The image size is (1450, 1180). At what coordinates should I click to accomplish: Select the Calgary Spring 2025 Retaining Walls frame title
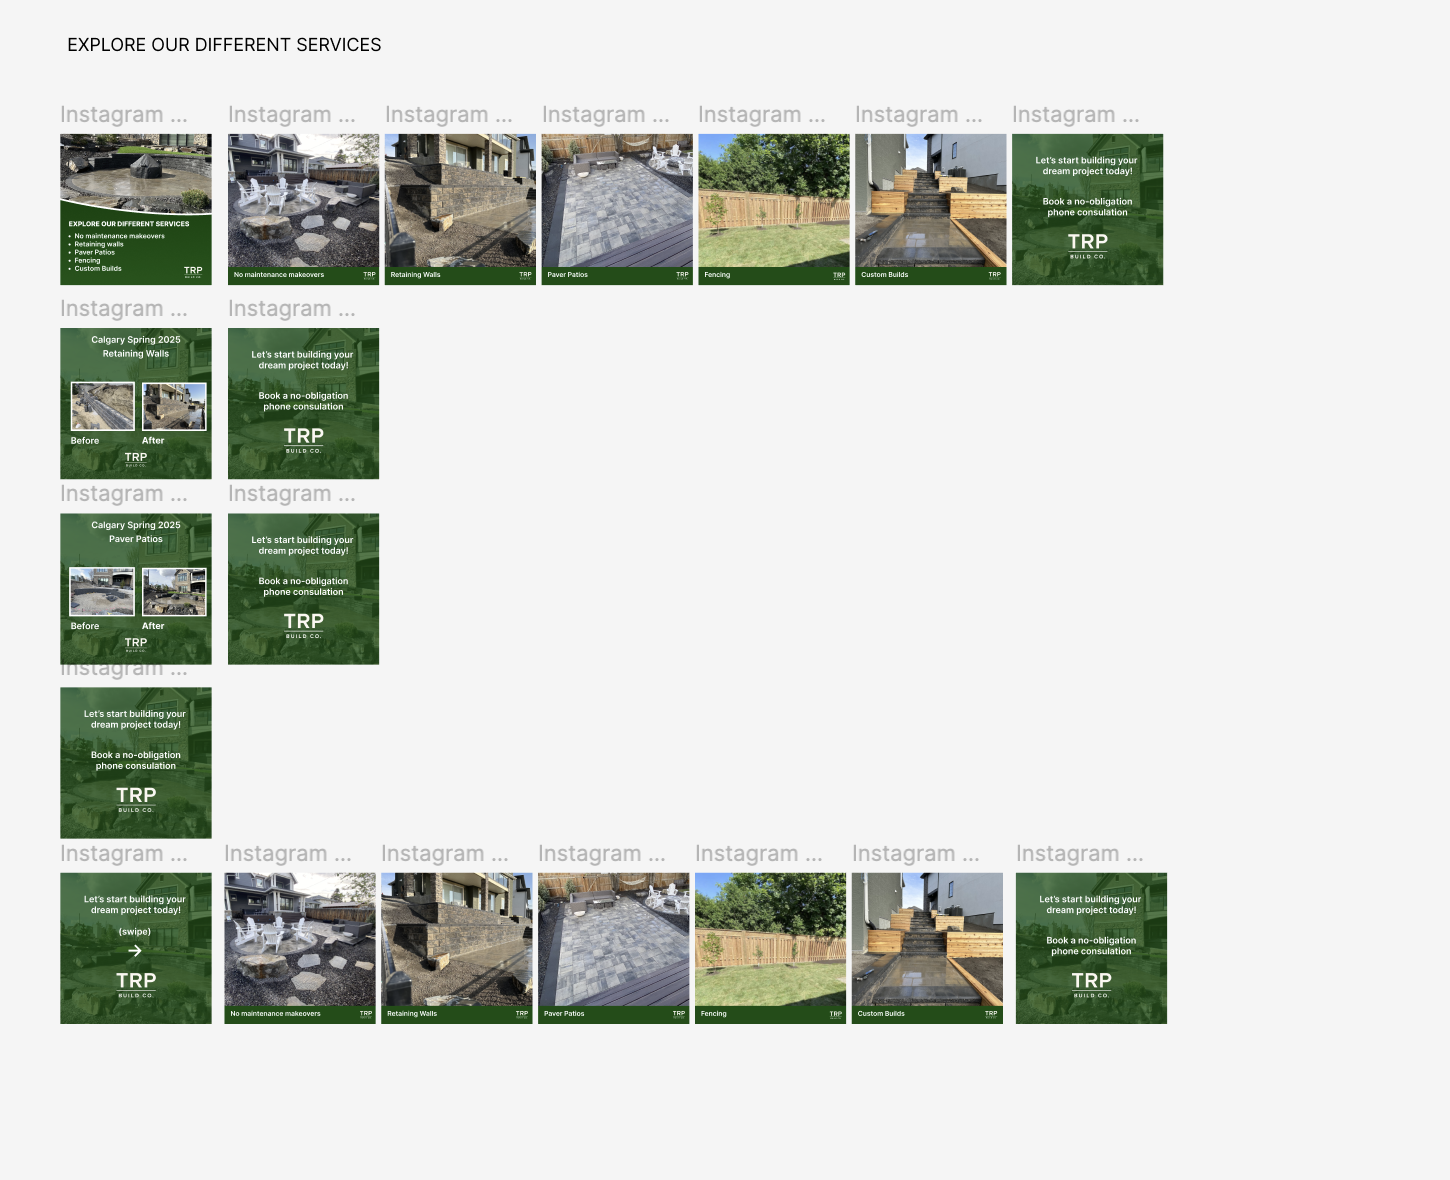click(x=136, y=347)
